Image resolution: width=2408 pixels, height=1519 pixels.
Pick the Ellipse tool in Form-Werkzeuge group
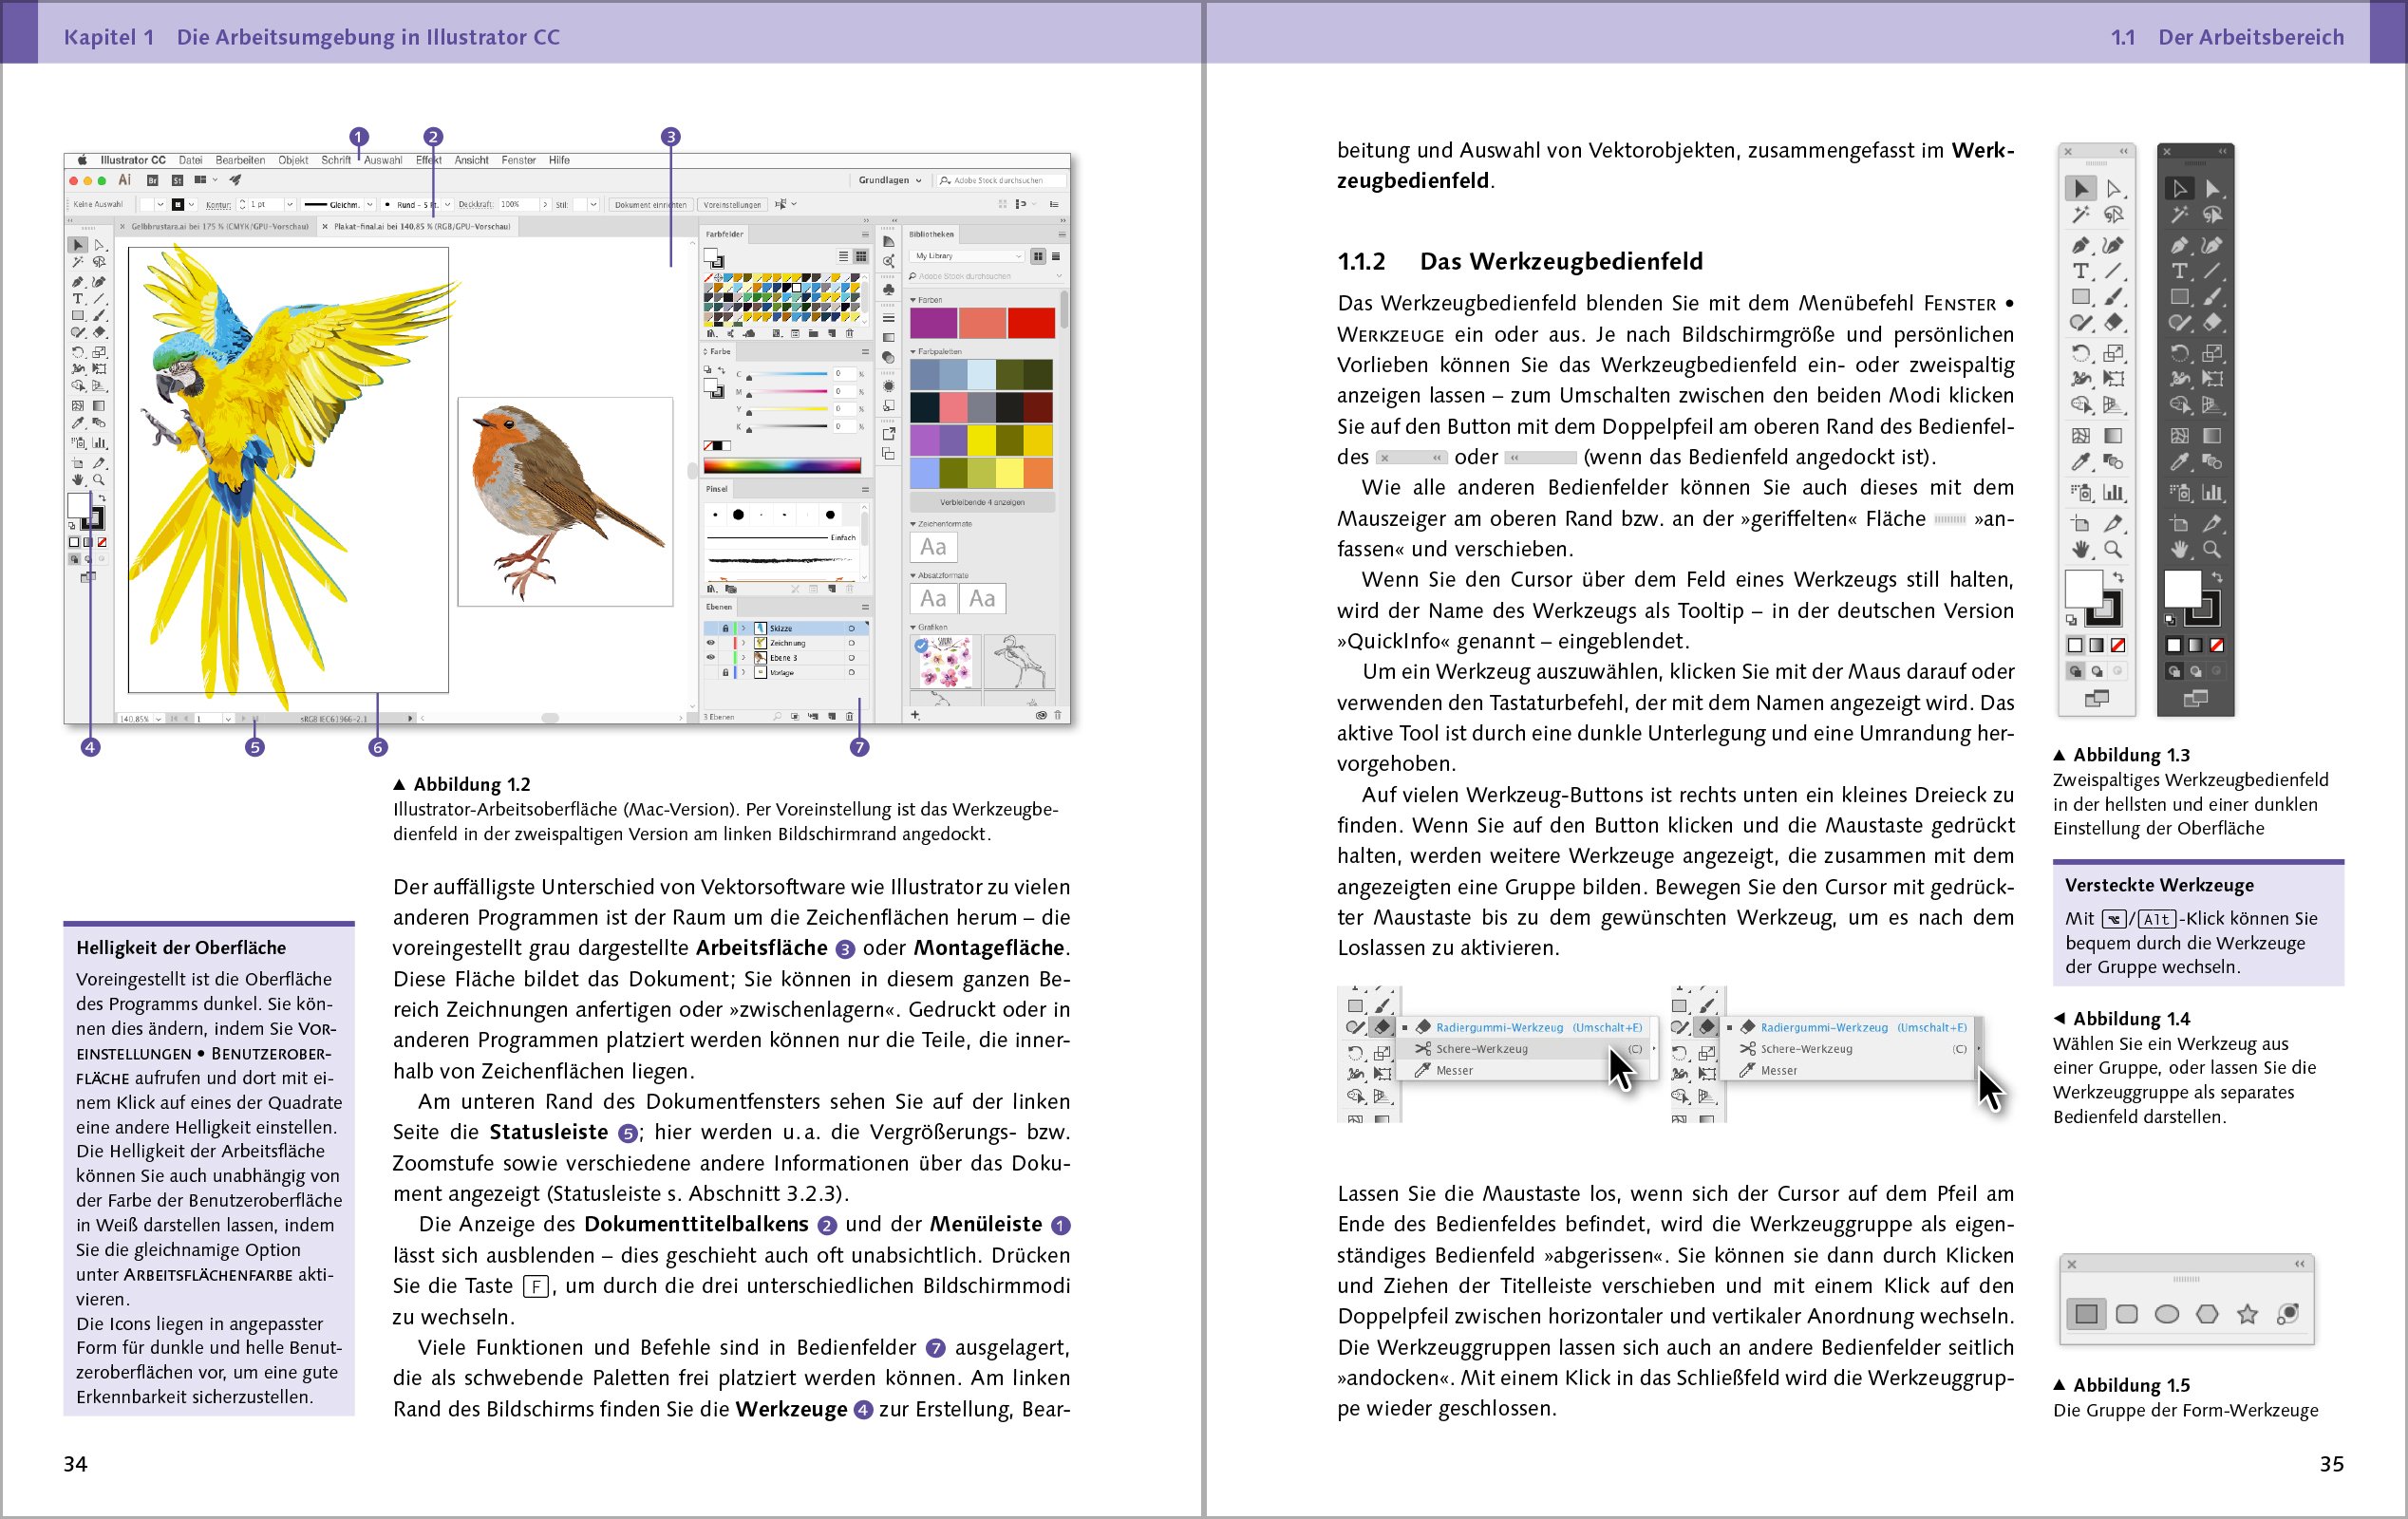tap(2167, 1314)
